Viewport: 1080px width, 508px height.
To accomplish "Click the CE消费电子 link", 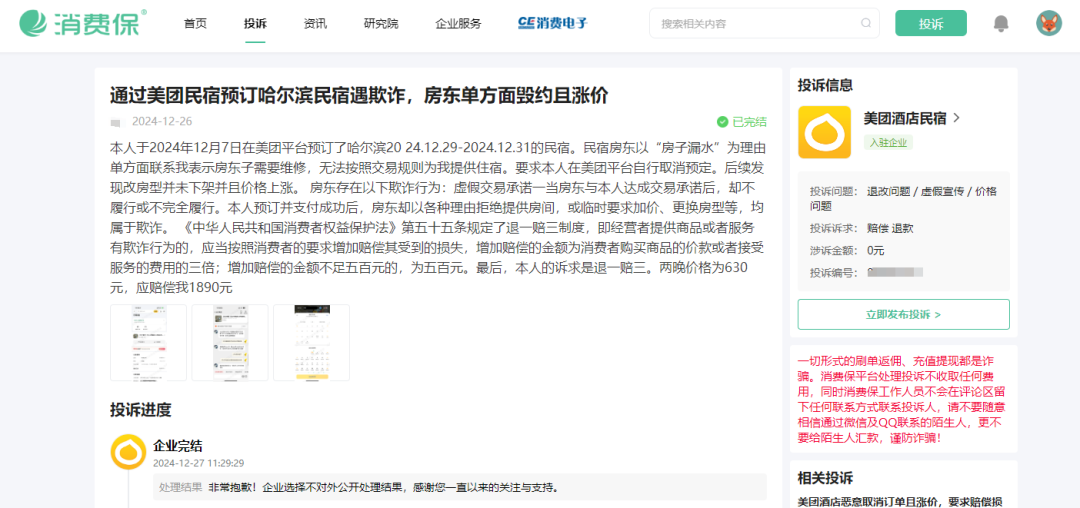I will click(x=552, y=23).
